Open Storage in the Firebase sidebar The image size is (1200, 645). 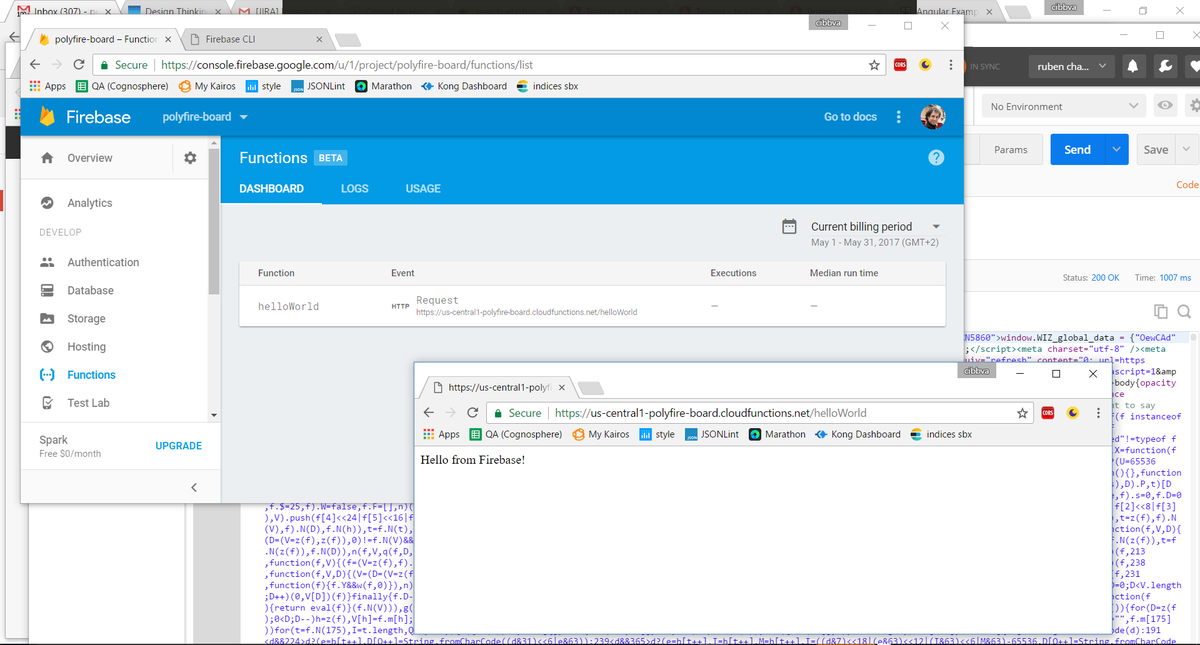86,318
